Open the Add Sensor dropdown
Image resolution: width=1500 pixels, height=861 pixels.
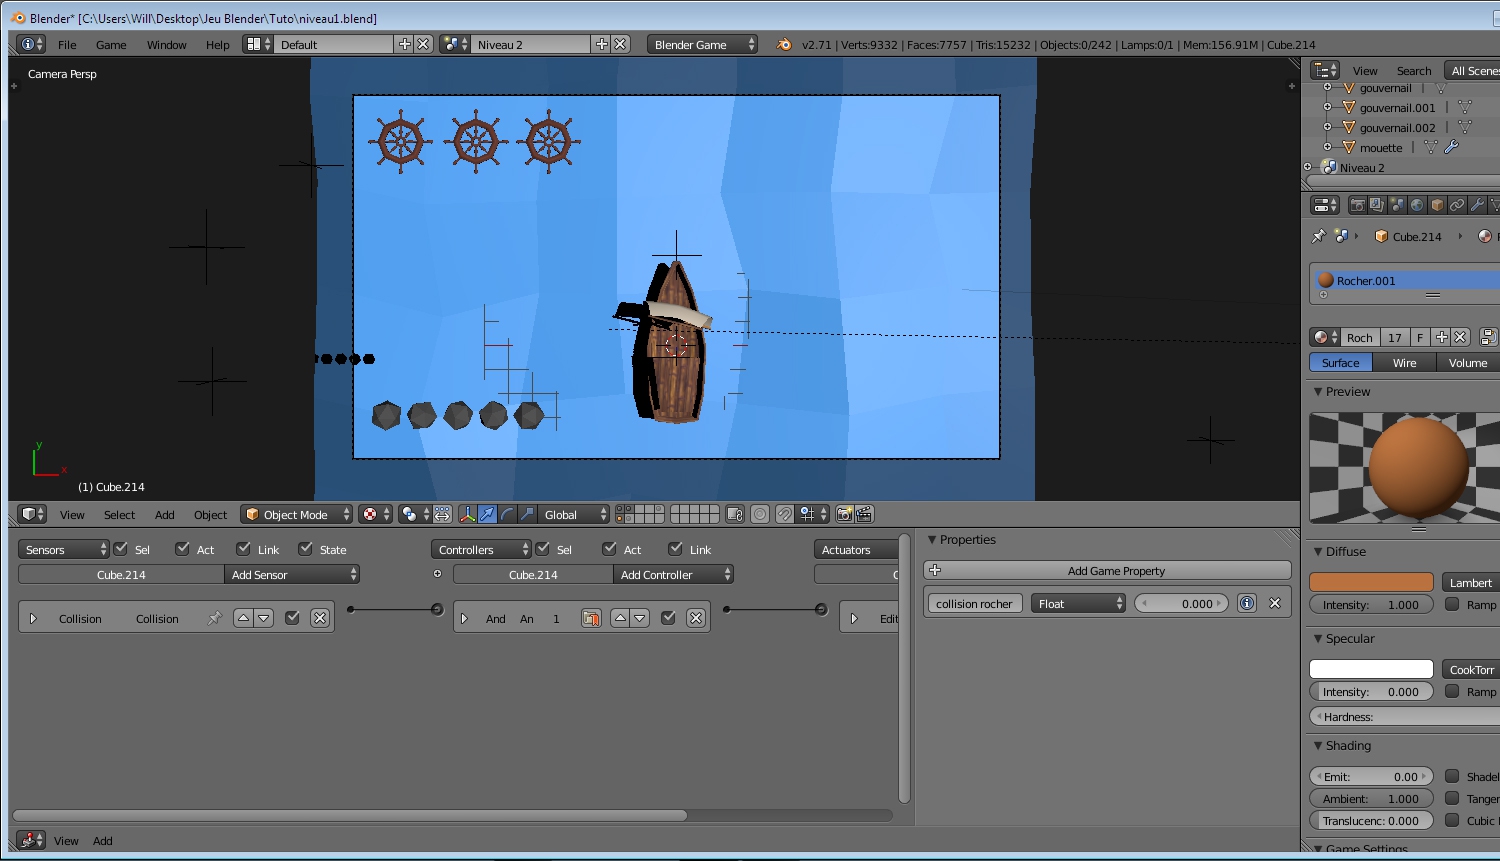(292, 574)
